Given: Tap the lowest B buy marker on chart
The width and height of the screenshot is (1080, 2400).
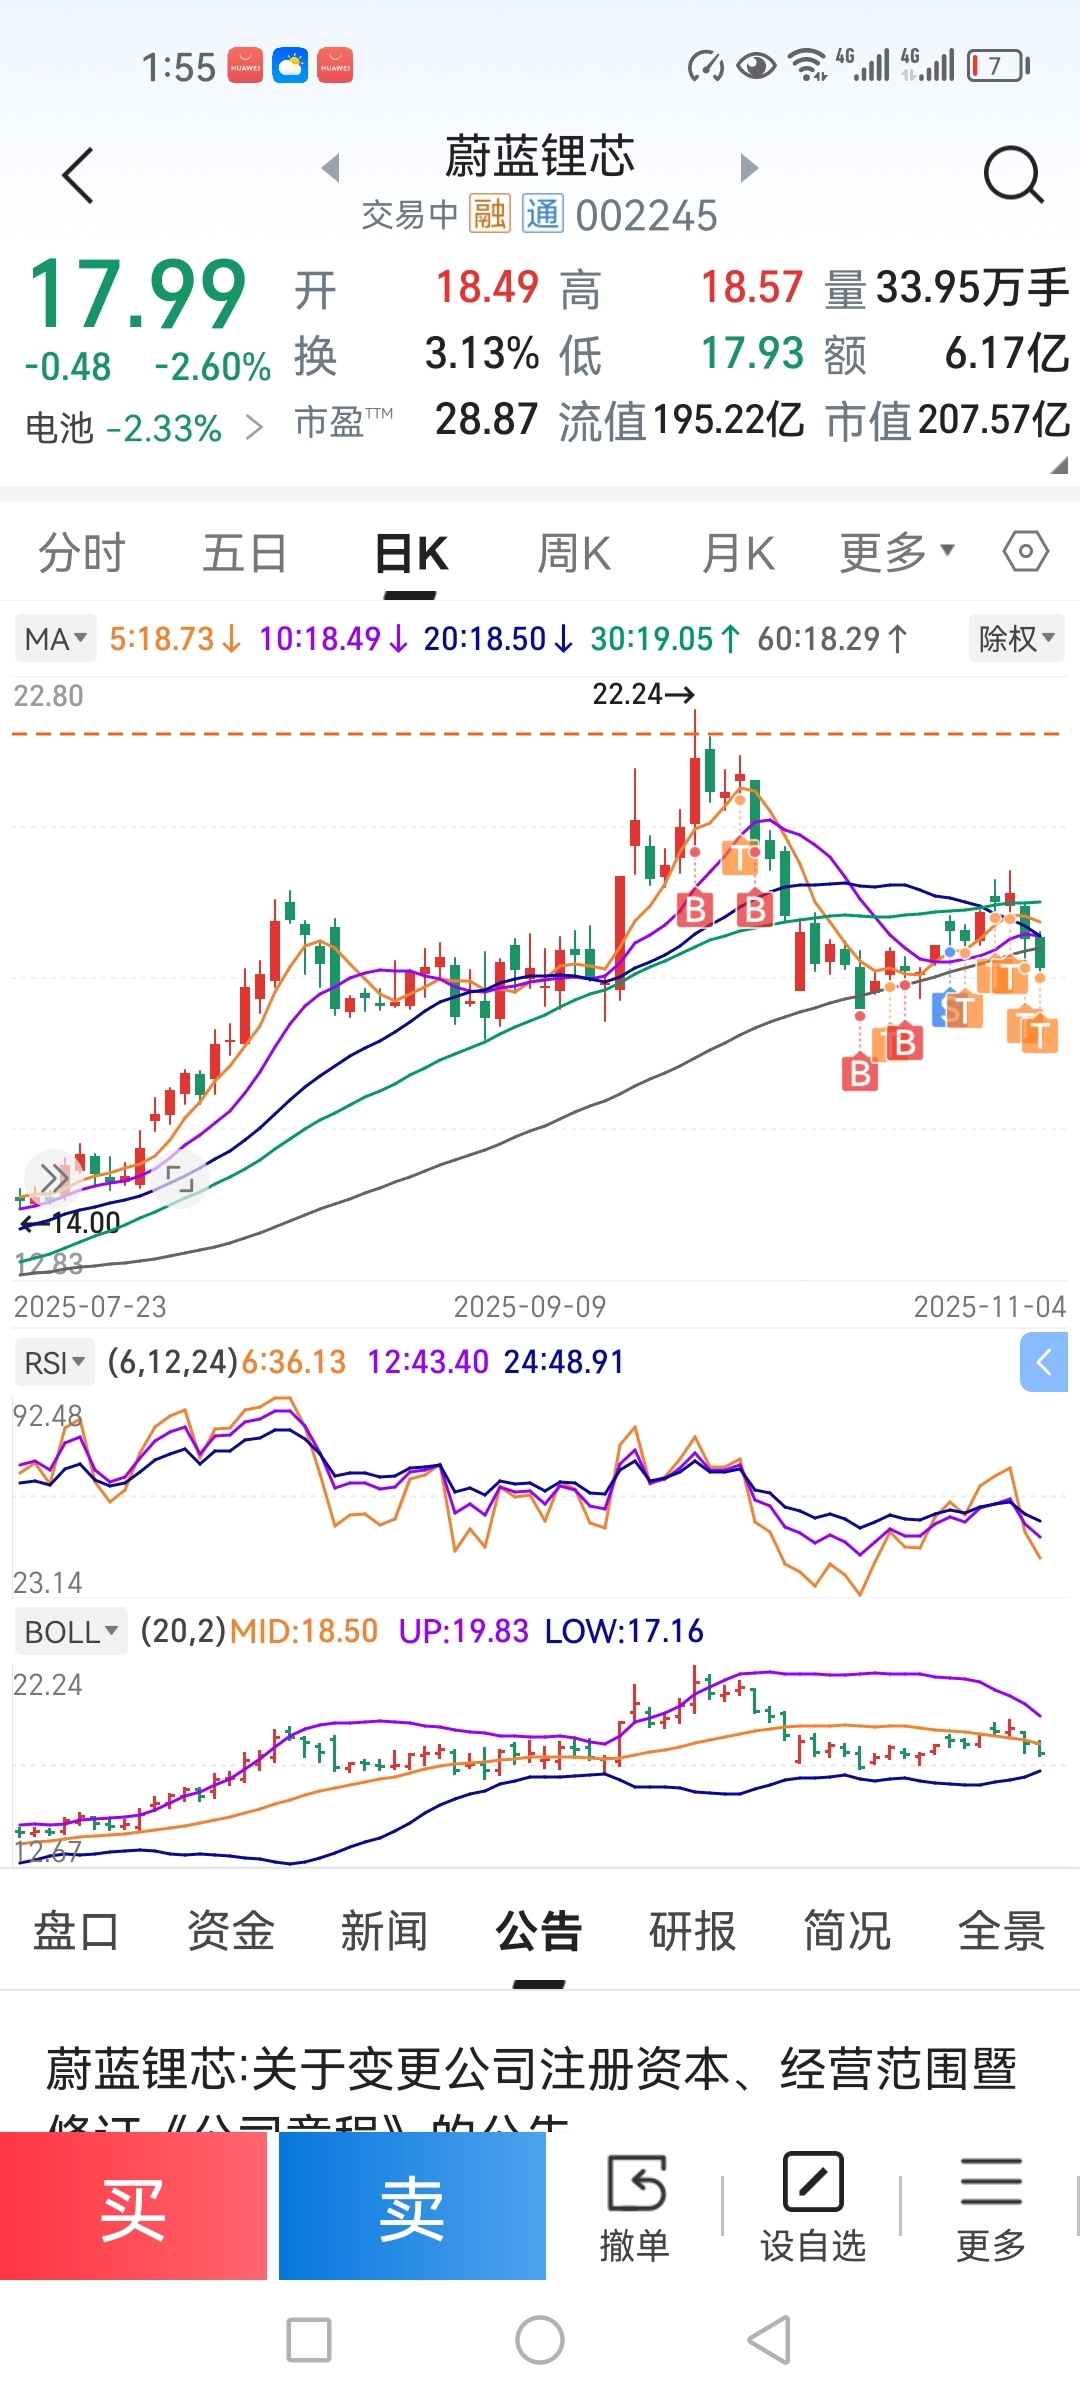Looking at the screenshot, I should (860, 1073).
